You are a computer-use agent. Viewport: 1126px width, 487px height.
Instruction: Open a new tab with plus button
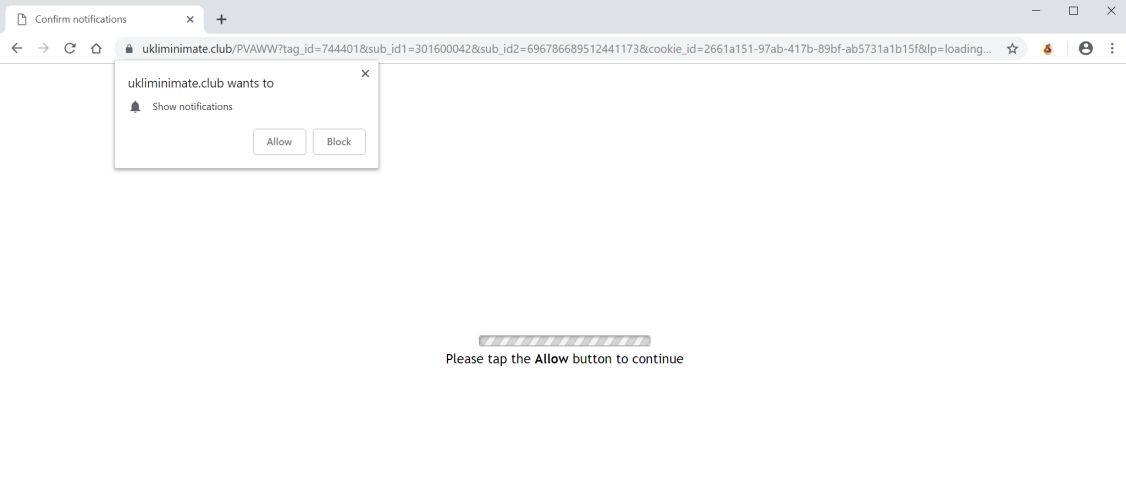pos(221,19)
